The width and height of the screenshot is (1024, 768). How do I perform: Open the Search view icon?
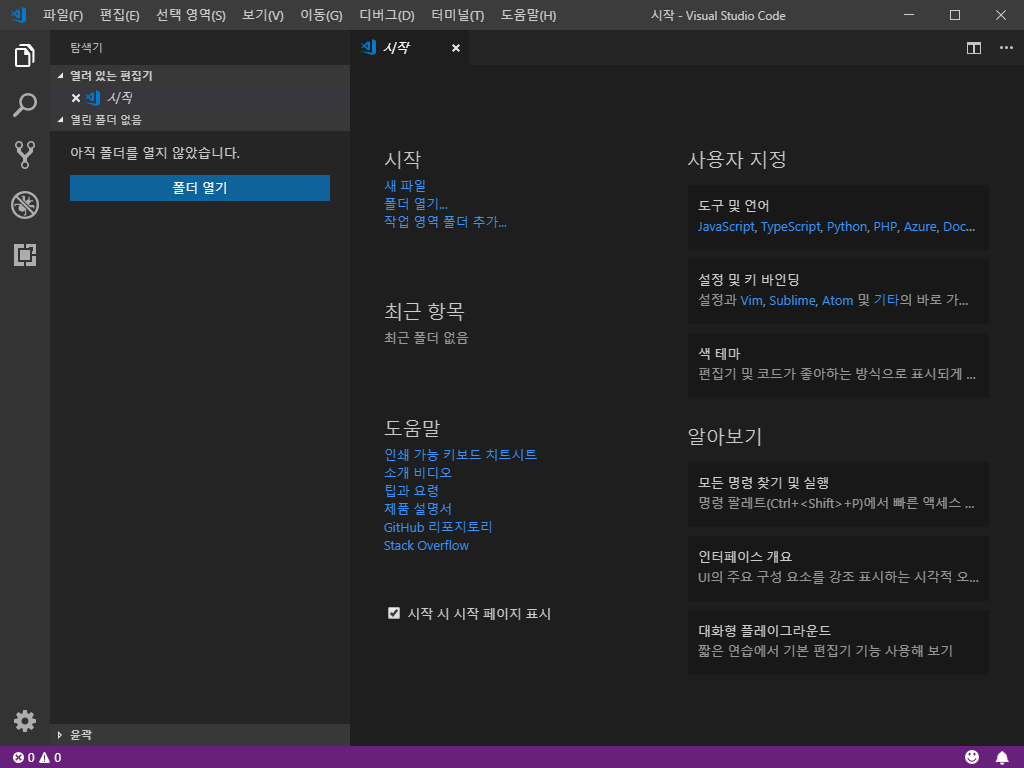[x=25, y=105]
